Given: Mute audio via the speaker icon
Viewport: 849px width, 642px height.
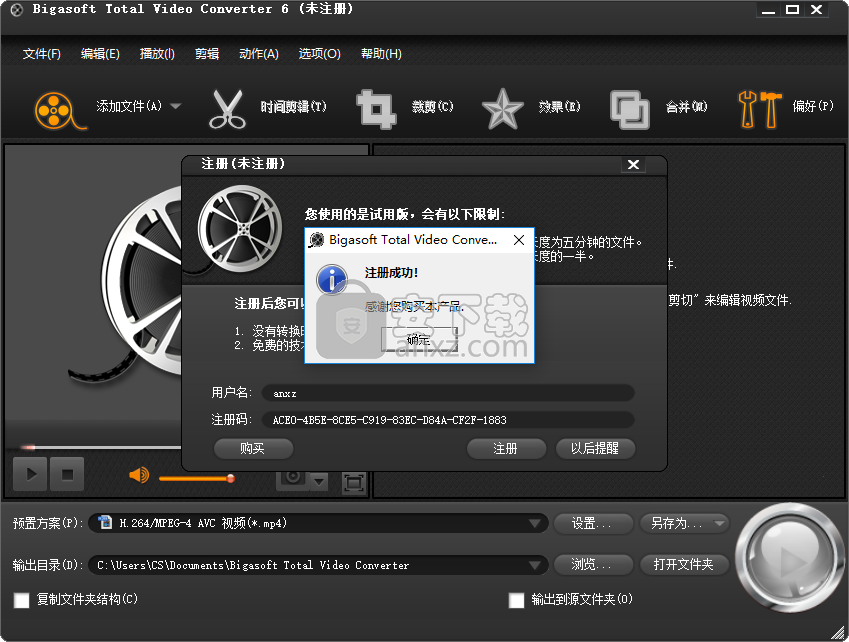Looking at the screenshot, I should point(139,475).
